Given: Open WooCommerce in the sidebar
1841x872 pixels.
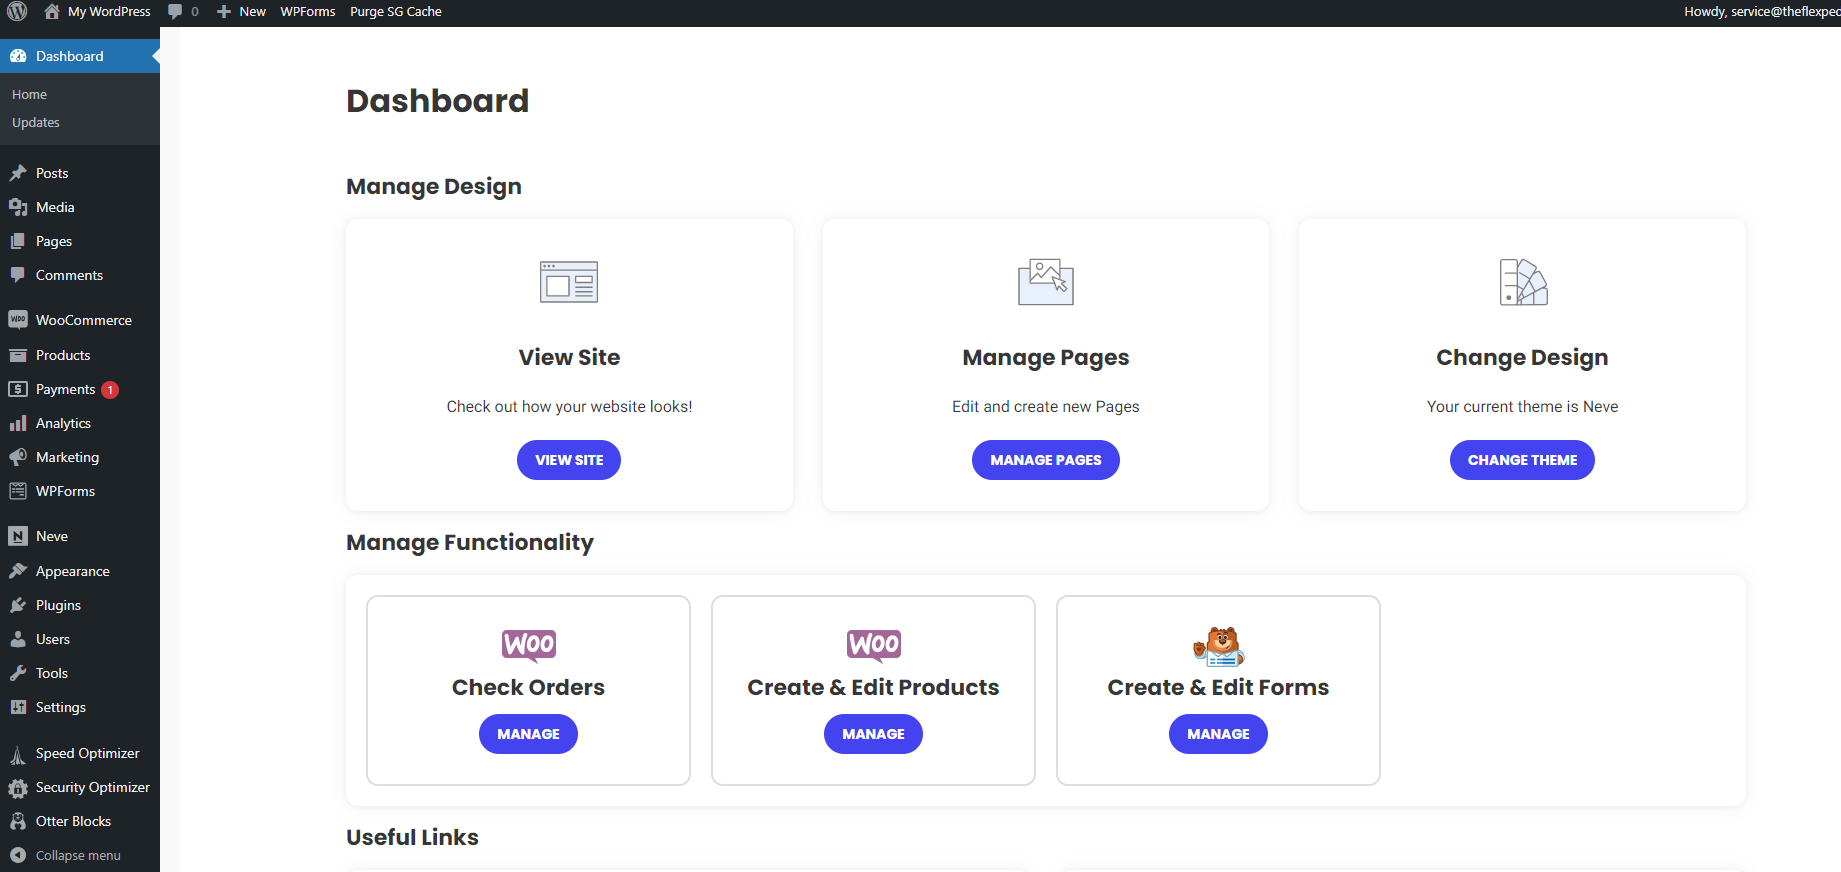Looking at the screenshot, I should click(x=83, y=320).
